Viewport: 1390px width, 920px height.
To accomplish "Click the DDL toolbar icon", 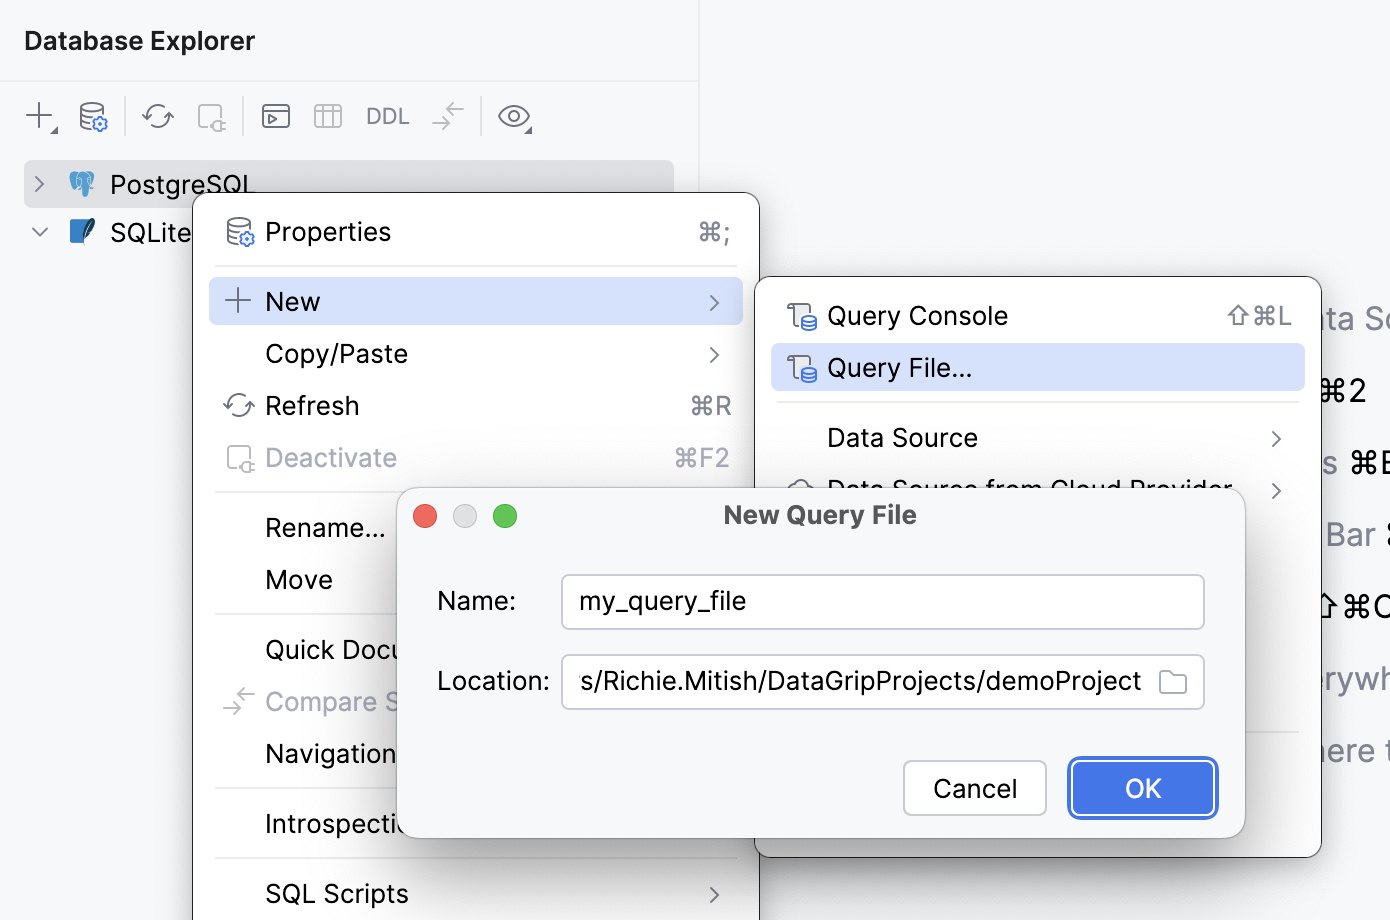I will click(x=387, y=116).
